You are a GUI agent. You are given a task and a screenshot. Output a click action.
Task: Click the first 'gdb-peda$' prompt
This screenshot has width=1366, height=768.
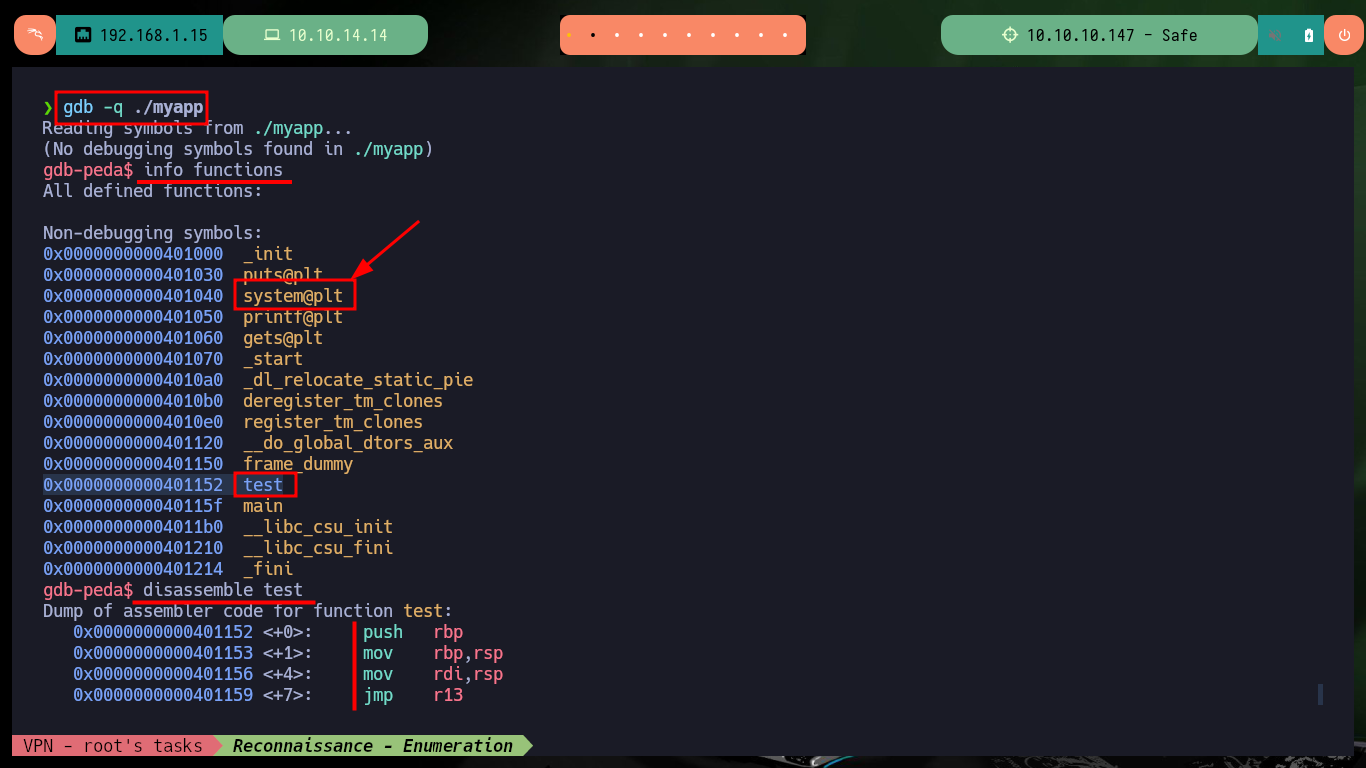pos(88,170)
